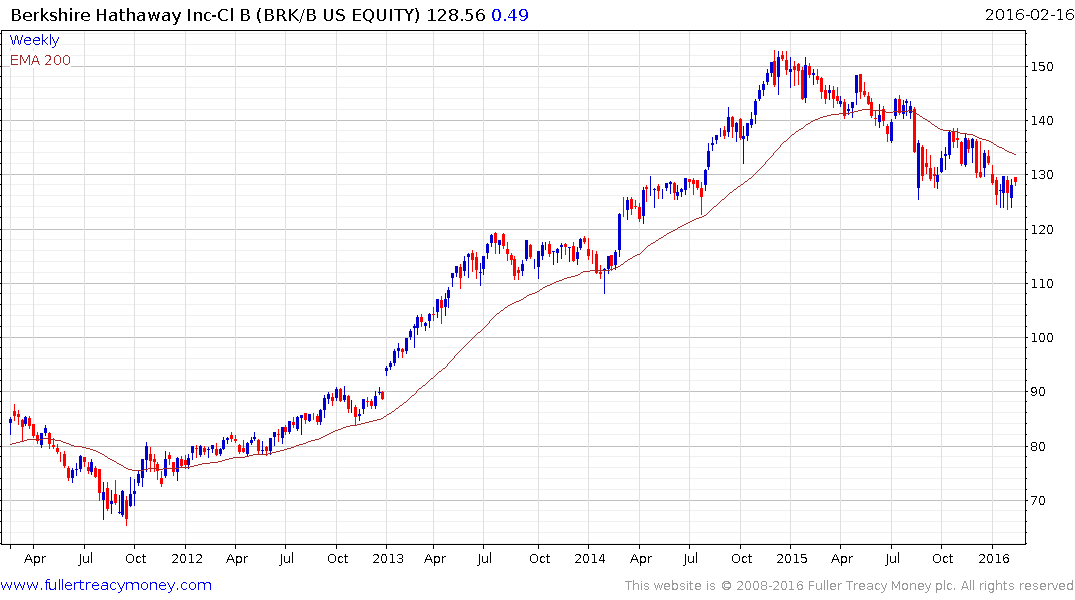This screenshot has height=600, width=1075.
Task: Click the 2012 year axis label
Action: [x=187, y=558]
